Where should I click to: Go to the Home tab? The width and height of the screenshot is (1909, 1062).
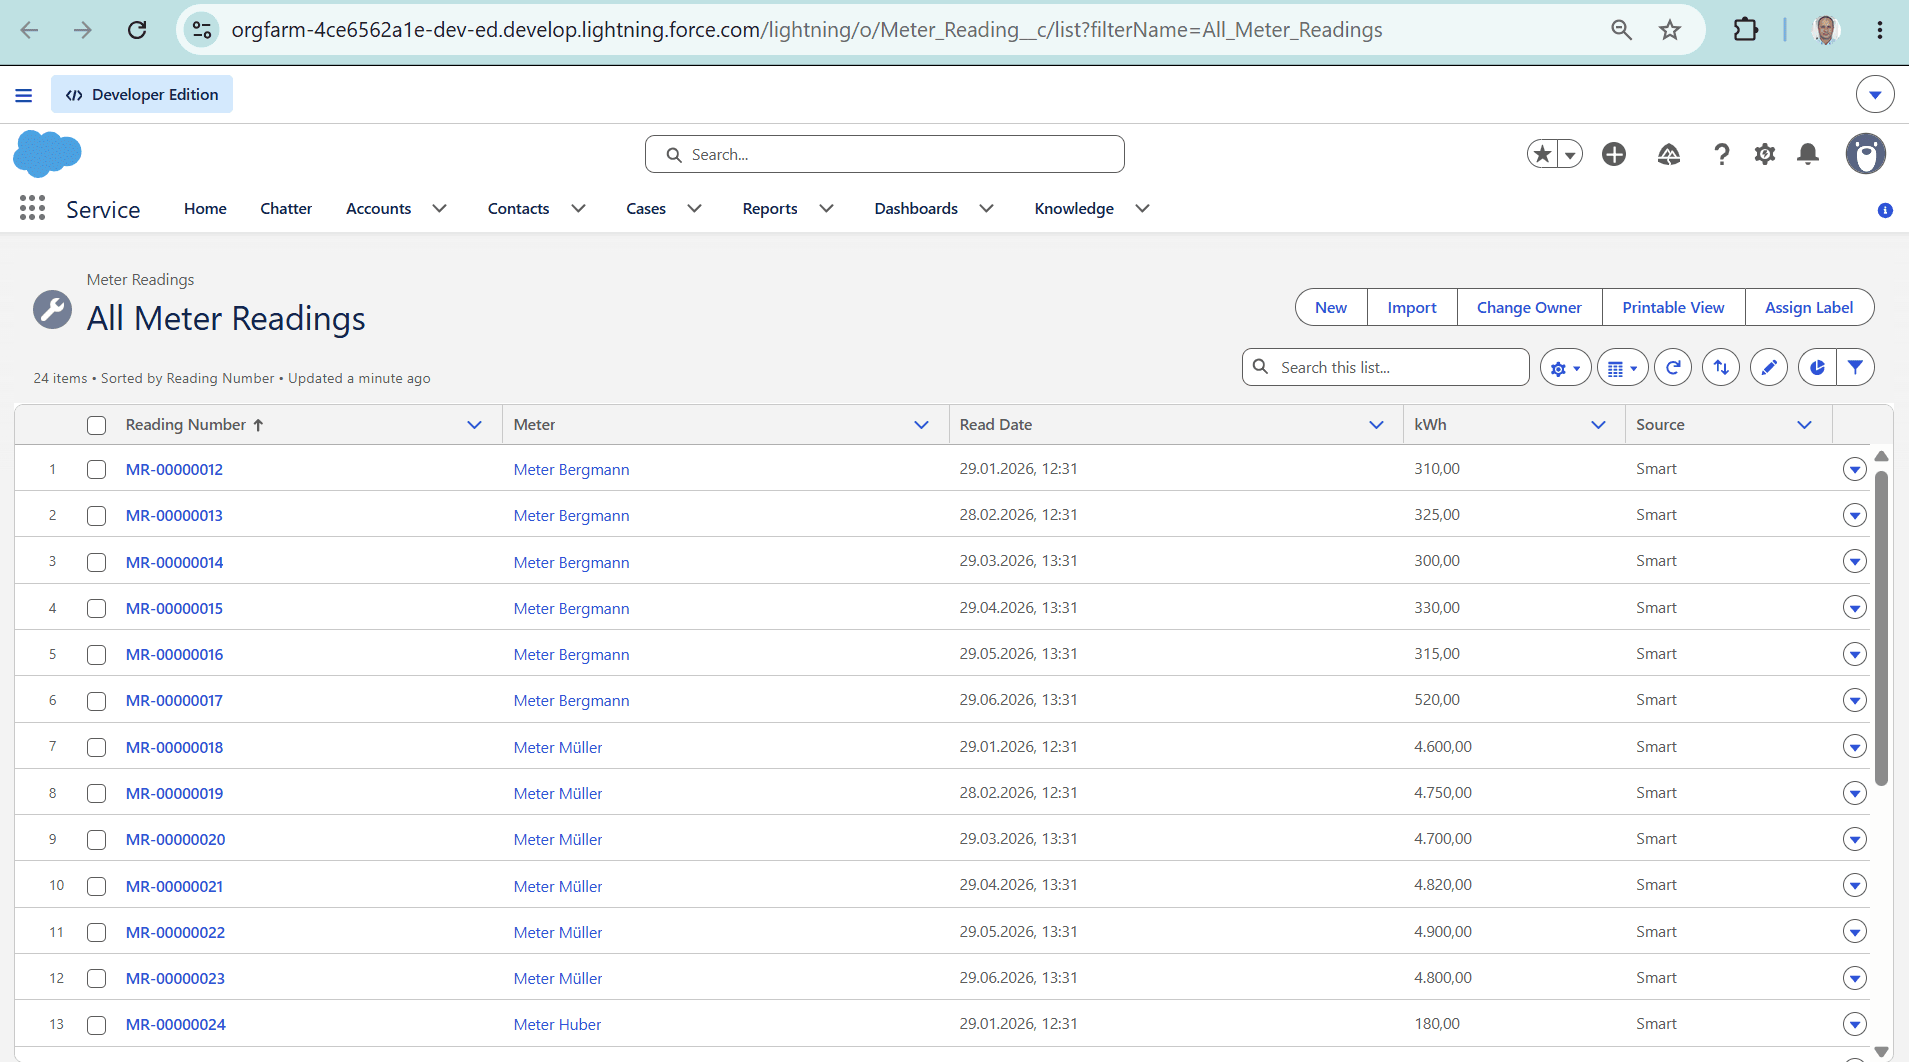pos(205,208)
